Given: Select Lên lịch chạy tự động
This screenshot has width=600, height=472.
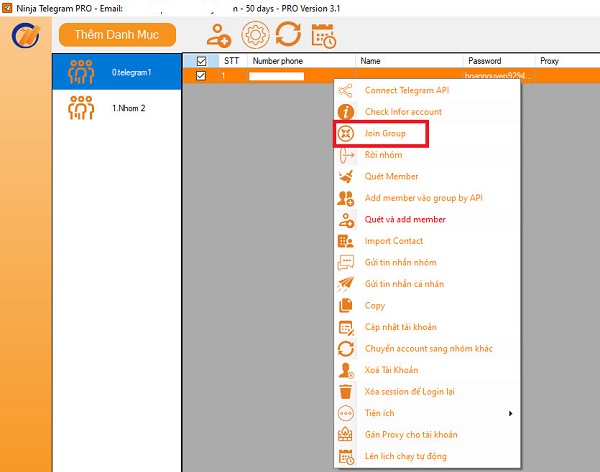Looking at the screenshot, I should (x=427, y=456).
